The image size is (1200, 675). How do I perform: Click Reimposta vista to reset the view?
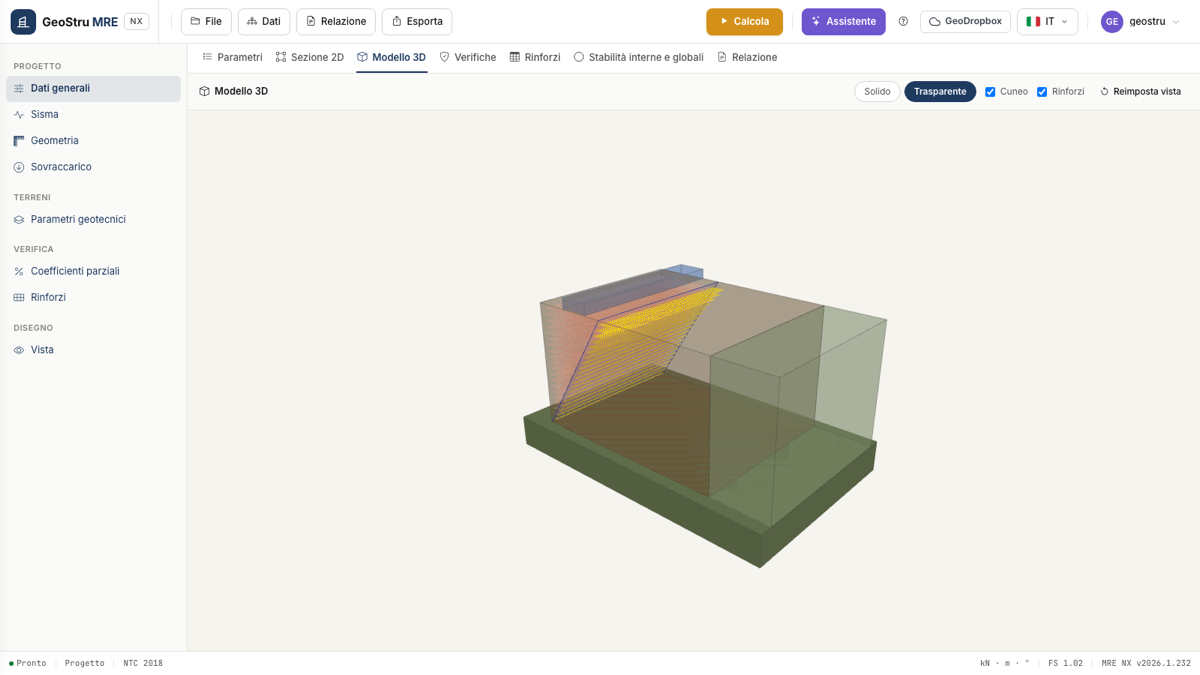tap(1140, 91)
